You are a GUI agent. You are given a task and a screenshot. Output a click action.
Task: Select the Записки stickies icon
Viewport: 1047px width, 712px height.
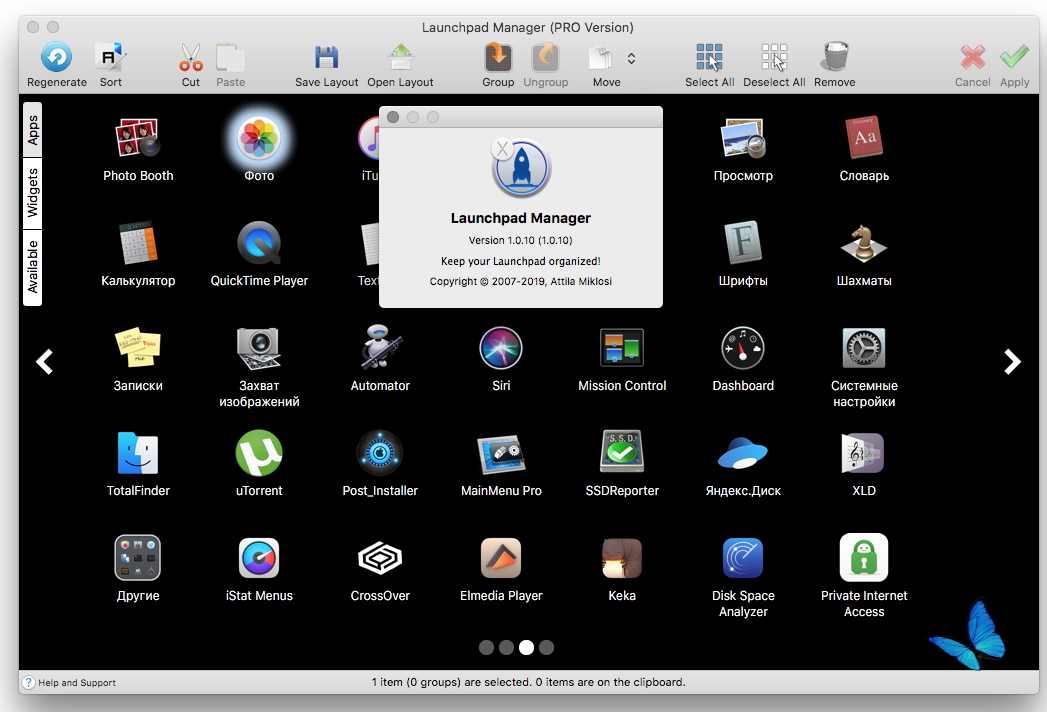pyautogui.click(x=138, y=348)
